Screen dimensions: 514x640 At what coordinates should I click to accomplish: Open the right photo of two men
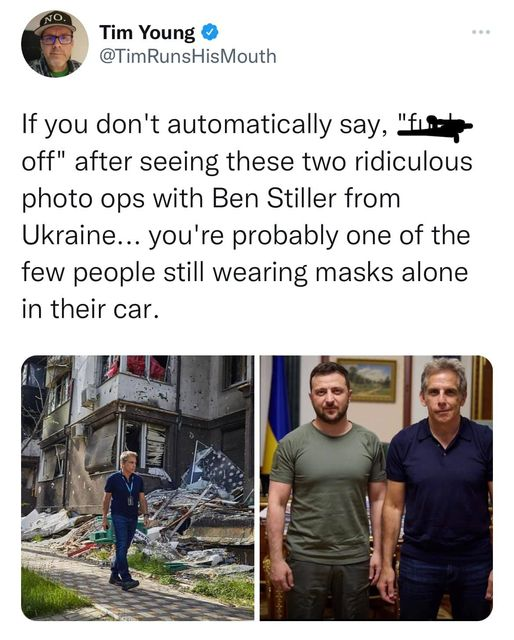click(x=376, y=488)
